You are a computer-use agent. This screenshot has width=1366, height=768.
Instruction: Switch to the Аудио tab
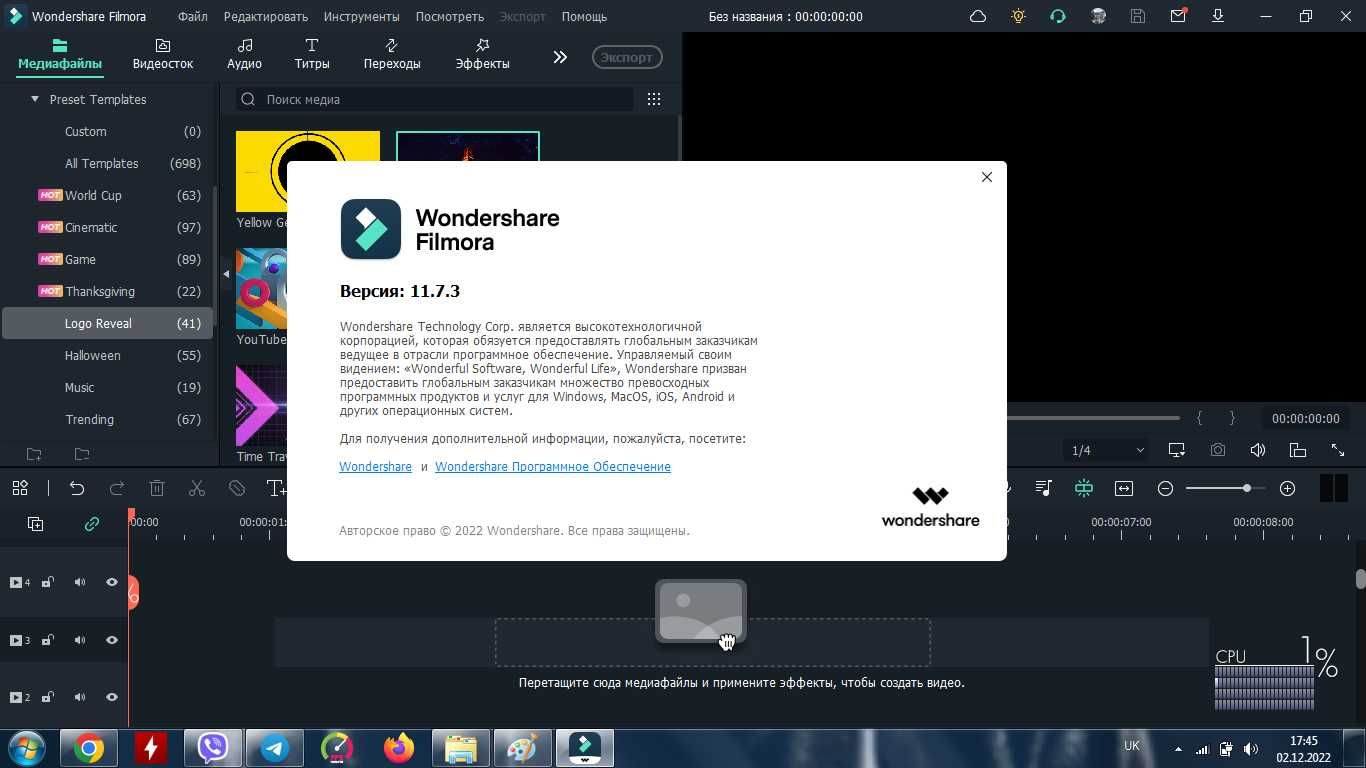coord(244,55)
